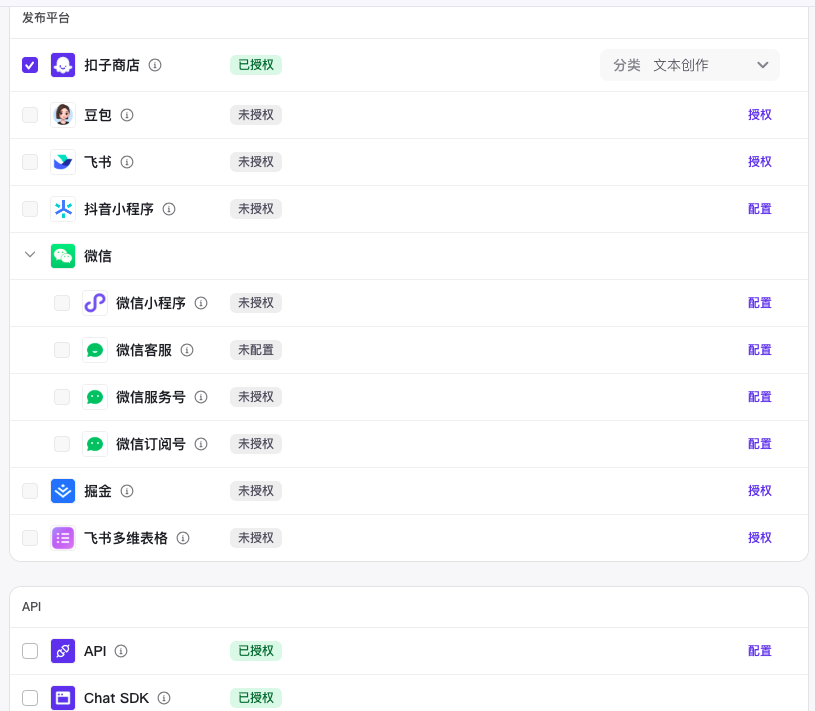Click the 抖音小程序 icon
The width and height of the screenshot is (815, 711).
[63, 209]
